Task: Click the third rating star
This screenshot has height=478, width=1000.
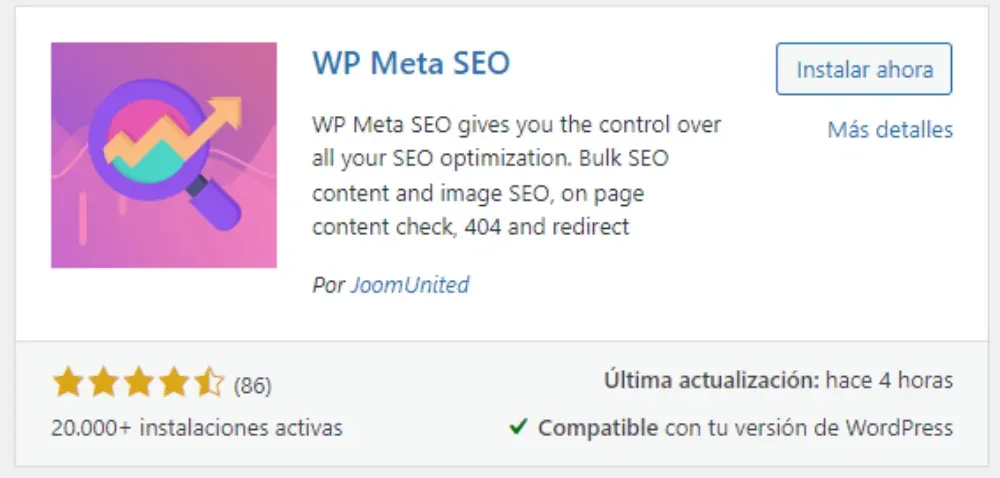Action: [139, 382]
